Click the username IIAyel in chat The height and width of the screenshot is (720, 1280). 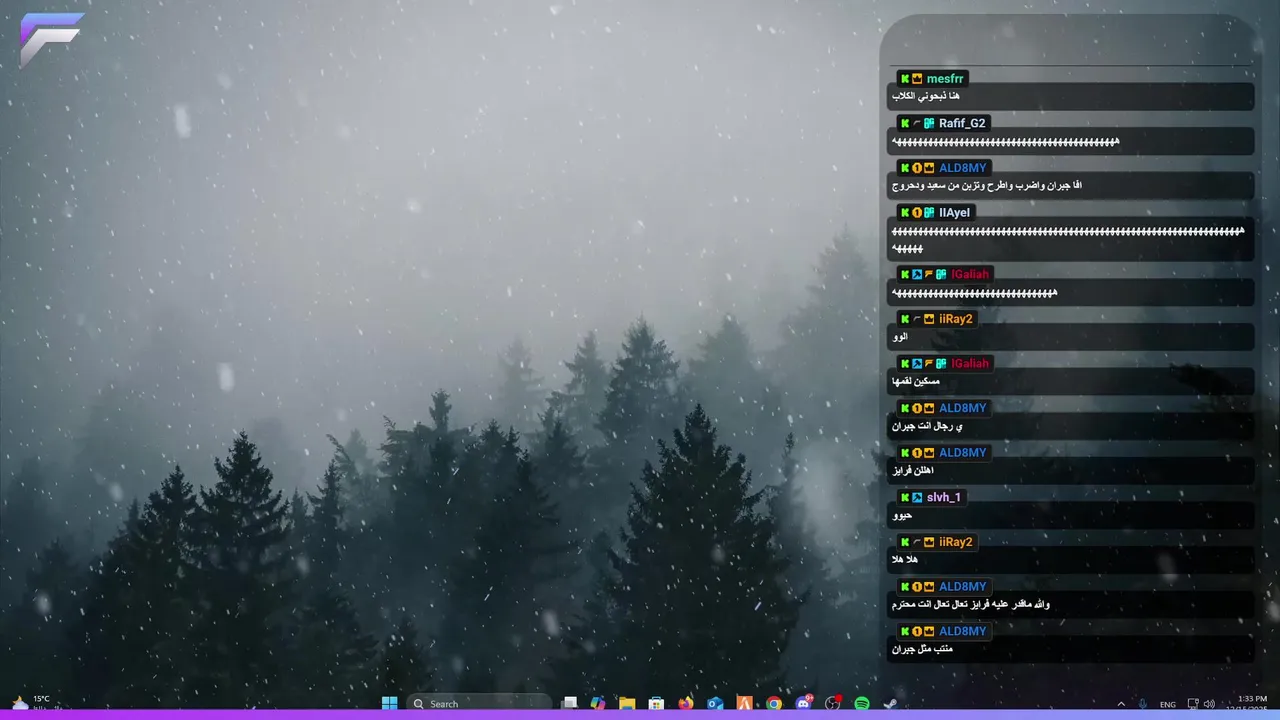[x=955, y=212]
